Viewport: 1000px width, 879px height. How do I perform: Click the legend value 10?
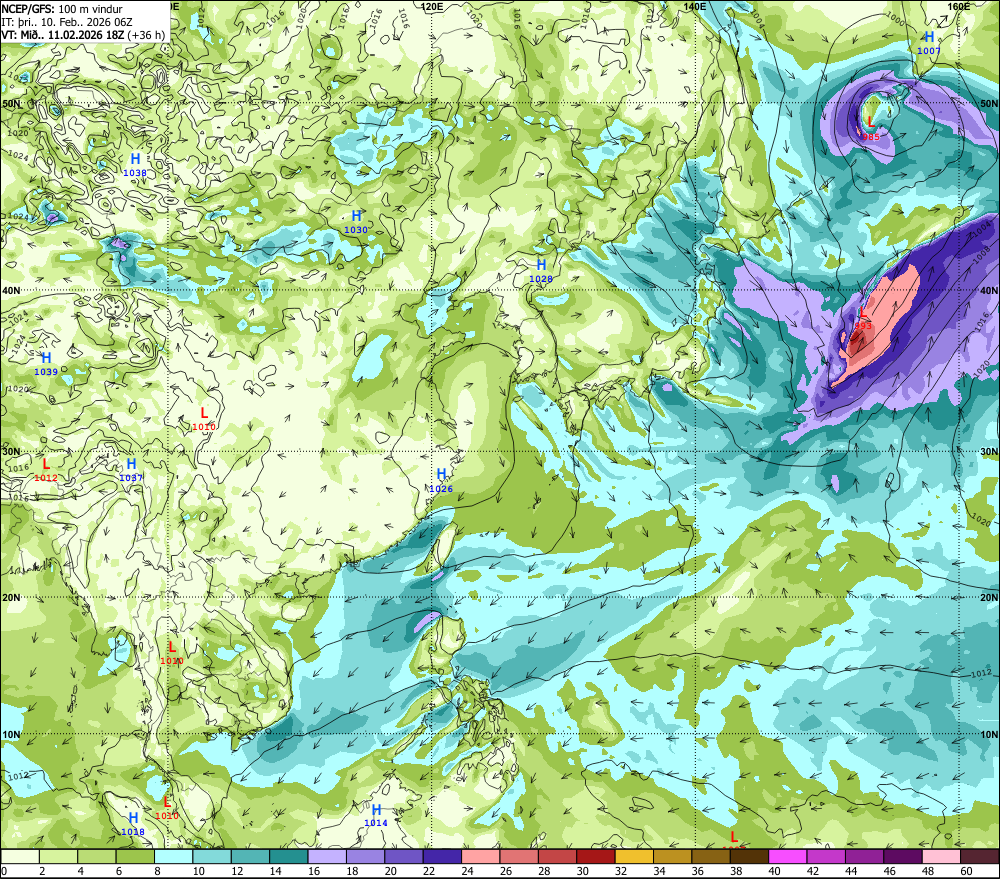tap(198, 871)
